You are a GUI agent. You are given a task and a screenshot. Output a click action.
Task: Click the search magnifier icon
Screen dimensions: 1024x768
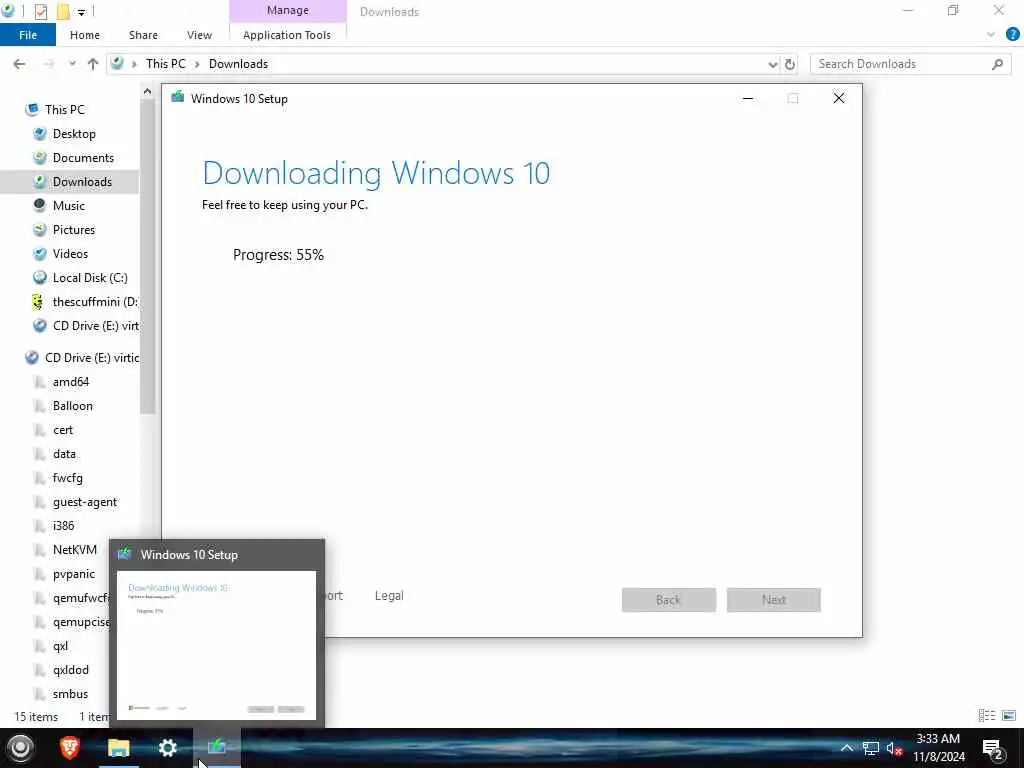coord(997,64)
